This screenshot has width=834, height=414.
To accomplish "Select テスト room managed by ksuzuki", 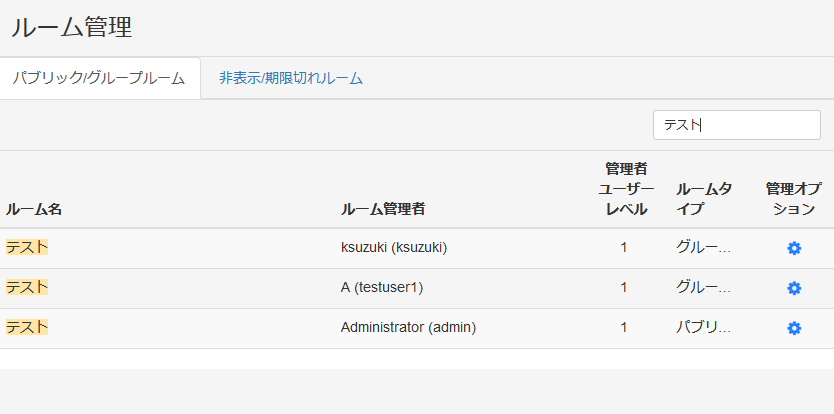I will pyautogui.click(x=27, y=247).
